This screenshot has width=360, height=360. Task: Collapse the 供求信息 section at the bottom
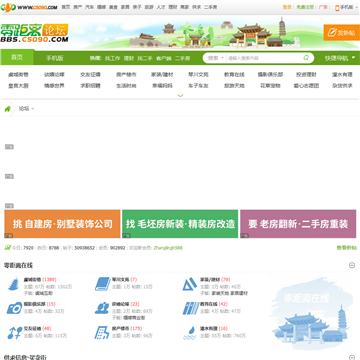[352, 357]
